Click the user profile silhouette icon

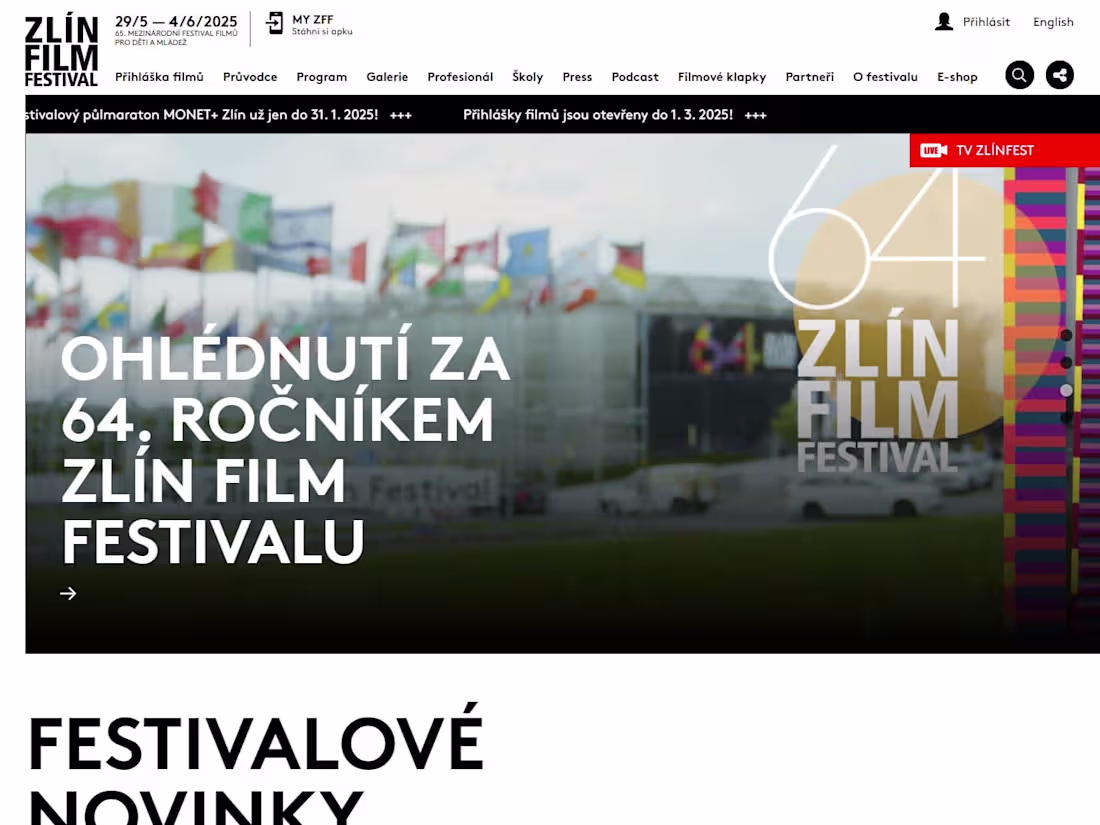[x=944, y=22]
